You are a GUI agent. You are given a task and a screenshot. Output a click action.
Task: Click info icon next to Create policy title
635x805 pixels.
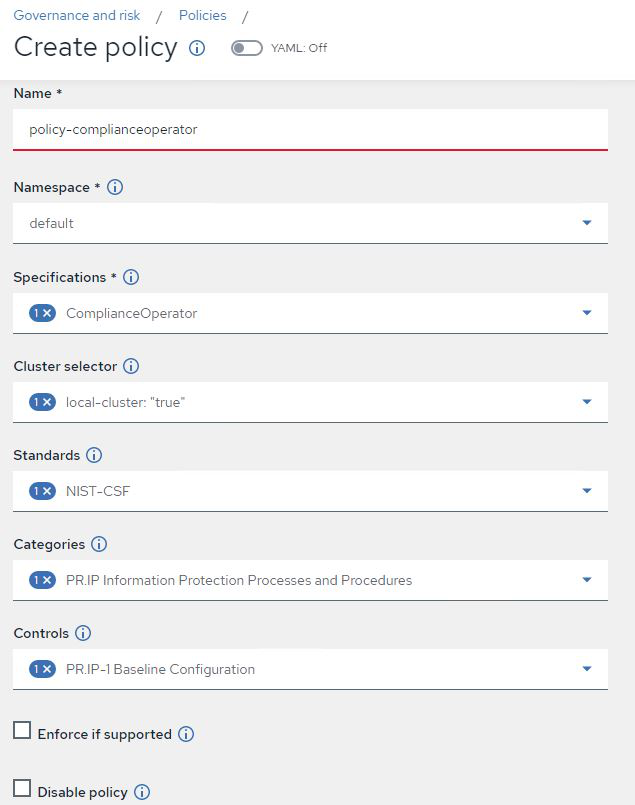(x=197, y=48)
